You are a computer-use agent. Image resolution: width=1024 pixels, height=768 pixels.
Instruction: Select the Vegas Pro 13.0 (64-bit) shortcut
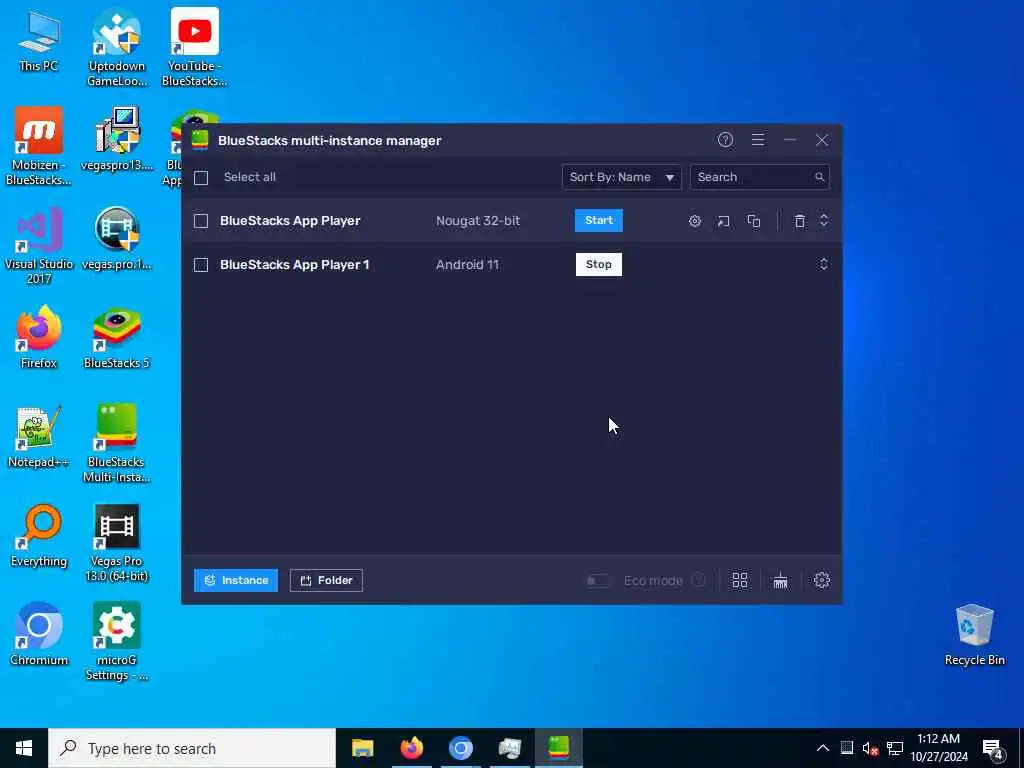[x=117, y=543]
